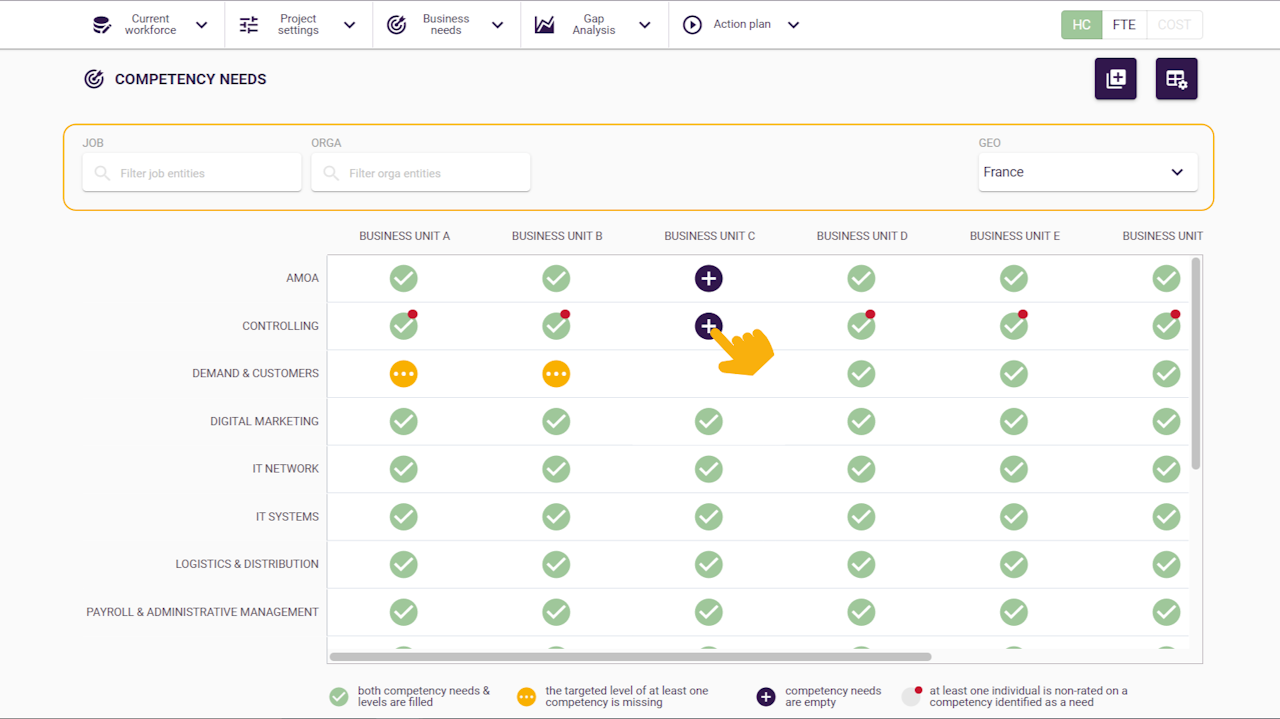1280x719 pixels.
Task: Switch to COST view
Action: pos(1174,25)
